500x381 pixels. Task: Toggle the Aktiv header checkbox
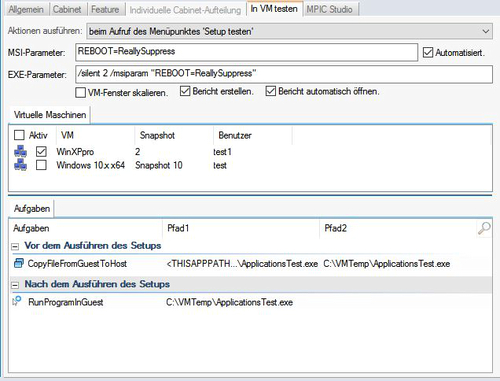19,135
